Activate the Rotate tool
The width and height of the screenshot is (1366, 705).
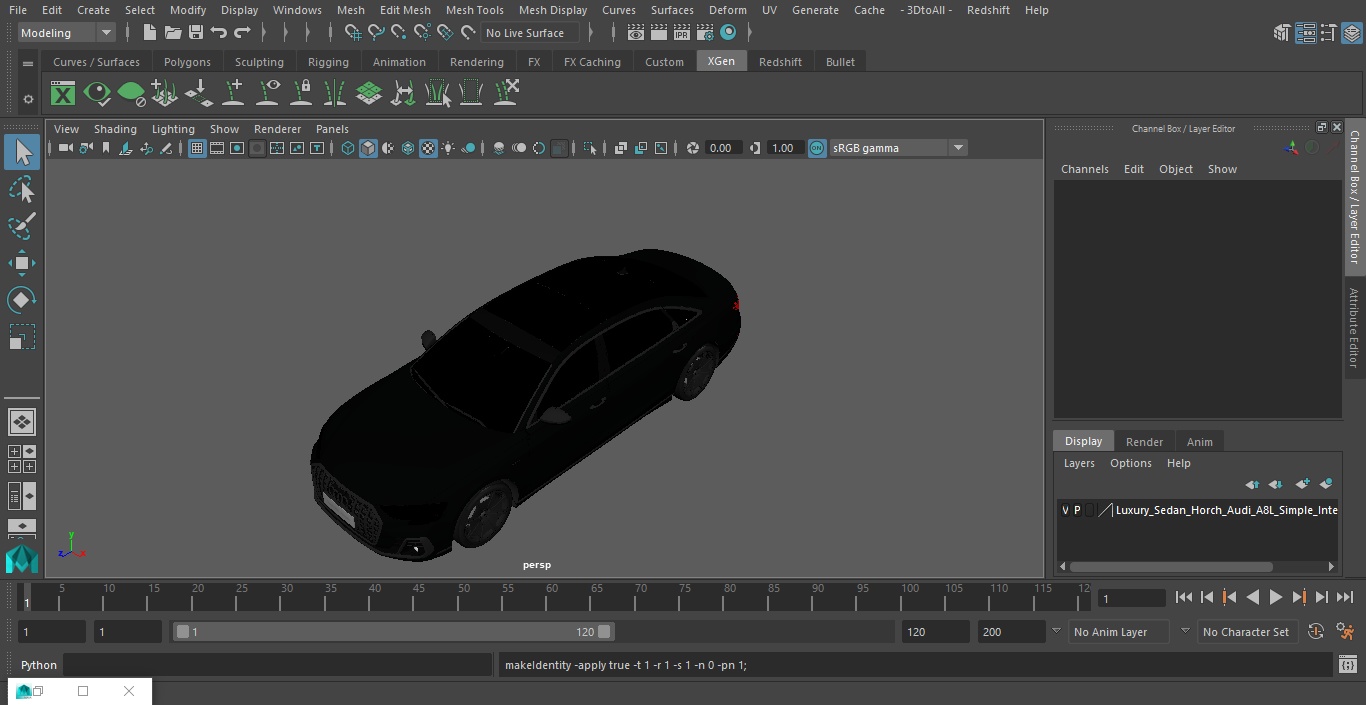click(21, 300)
